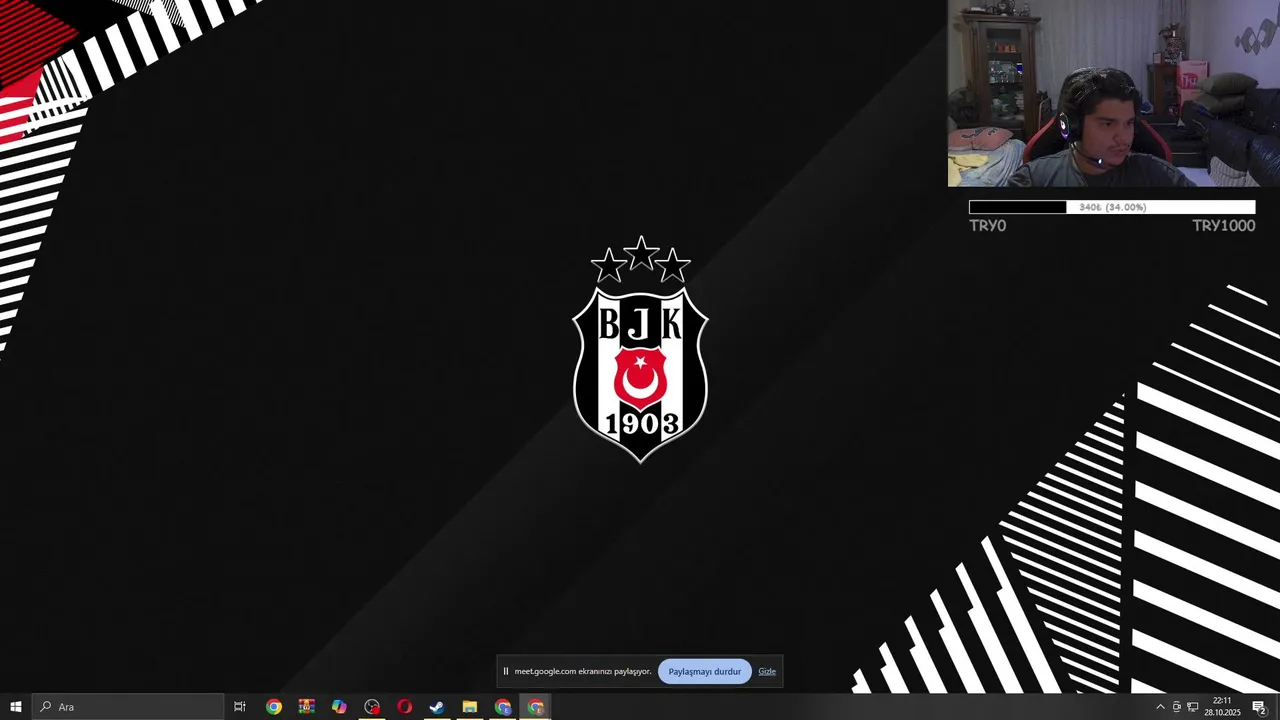The height and width of the screenshot is (720, 1280).
Task: Click the Ara search box
Action: pyautogui.click(x=128, y=707)
